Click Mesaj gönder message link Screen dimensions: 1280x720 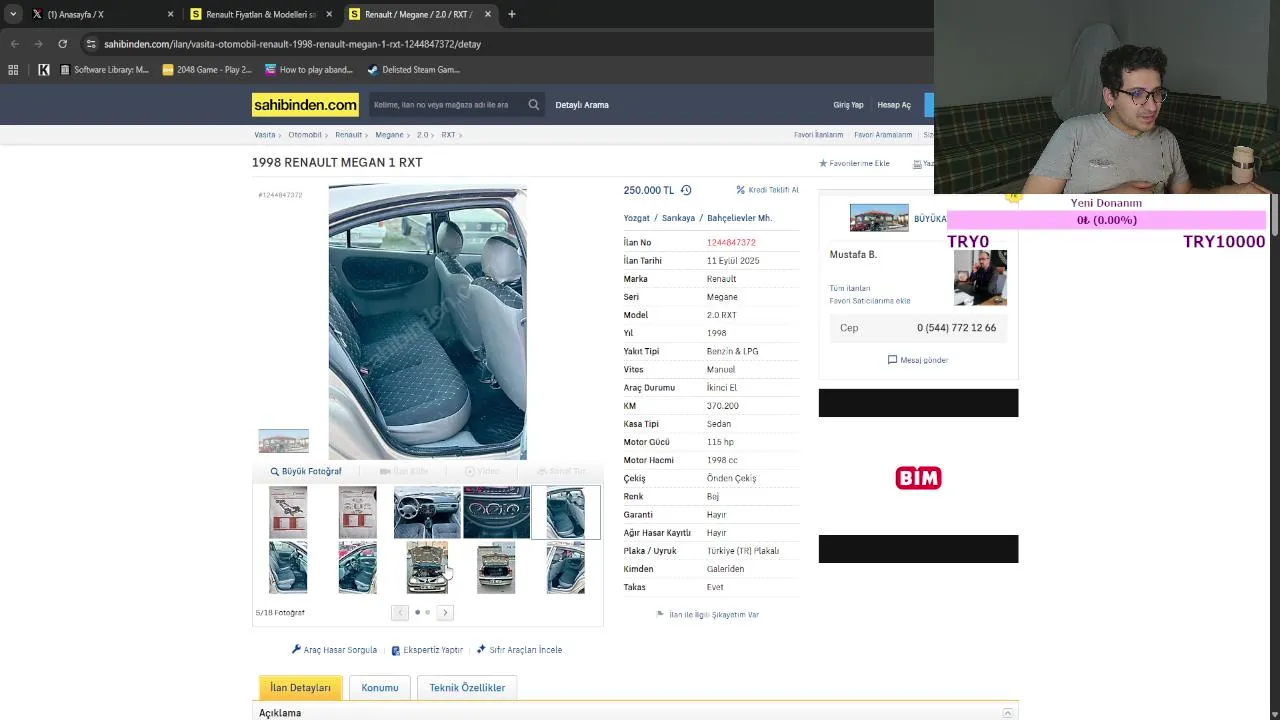coord(918,360)
